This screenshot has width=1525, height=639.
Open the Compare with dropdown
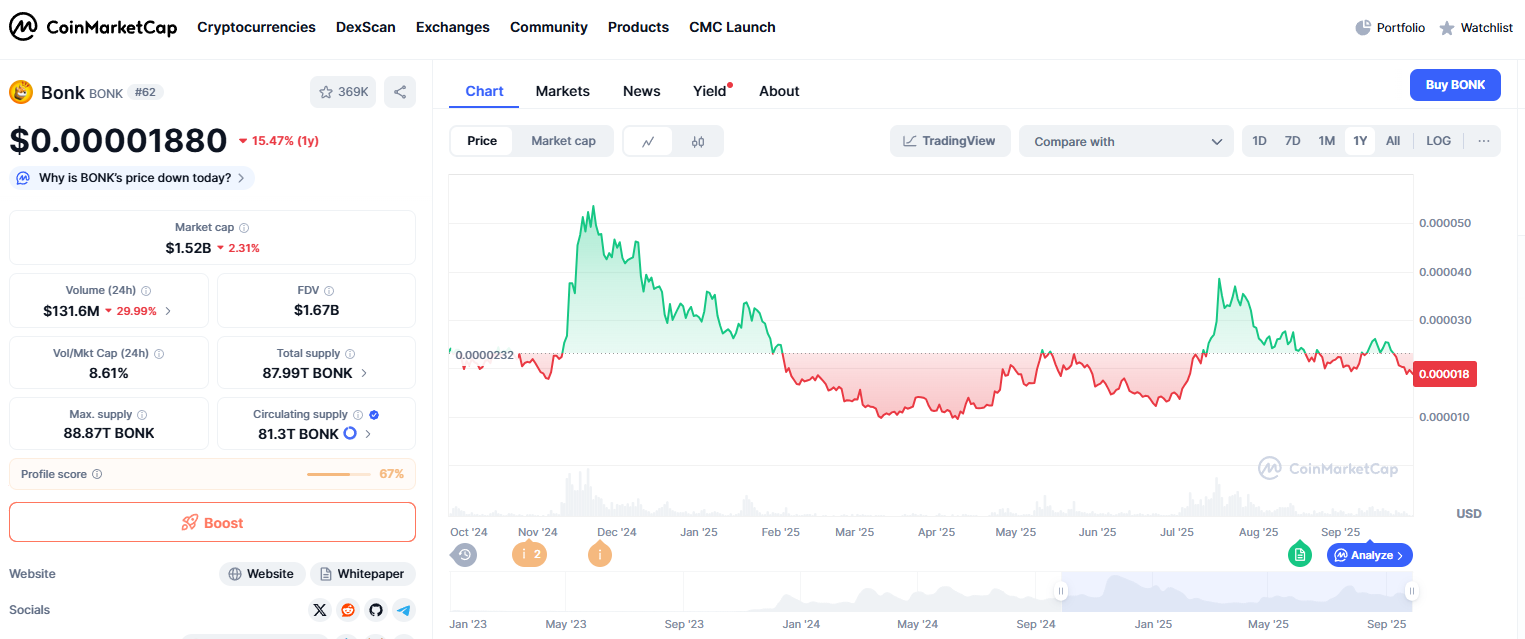click(x=1128, y=142)
